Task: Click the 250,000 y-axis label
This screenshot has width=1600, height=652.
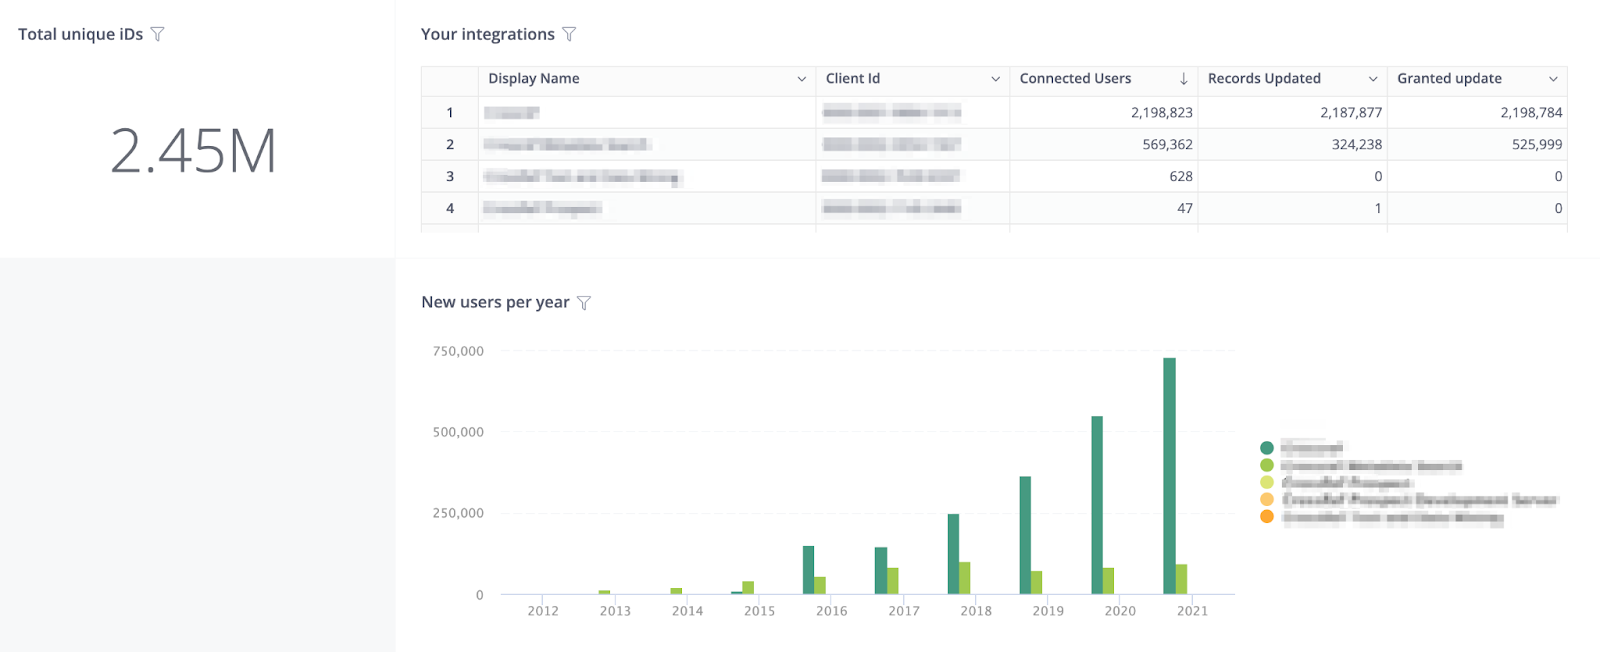Action: click(458, 513)
